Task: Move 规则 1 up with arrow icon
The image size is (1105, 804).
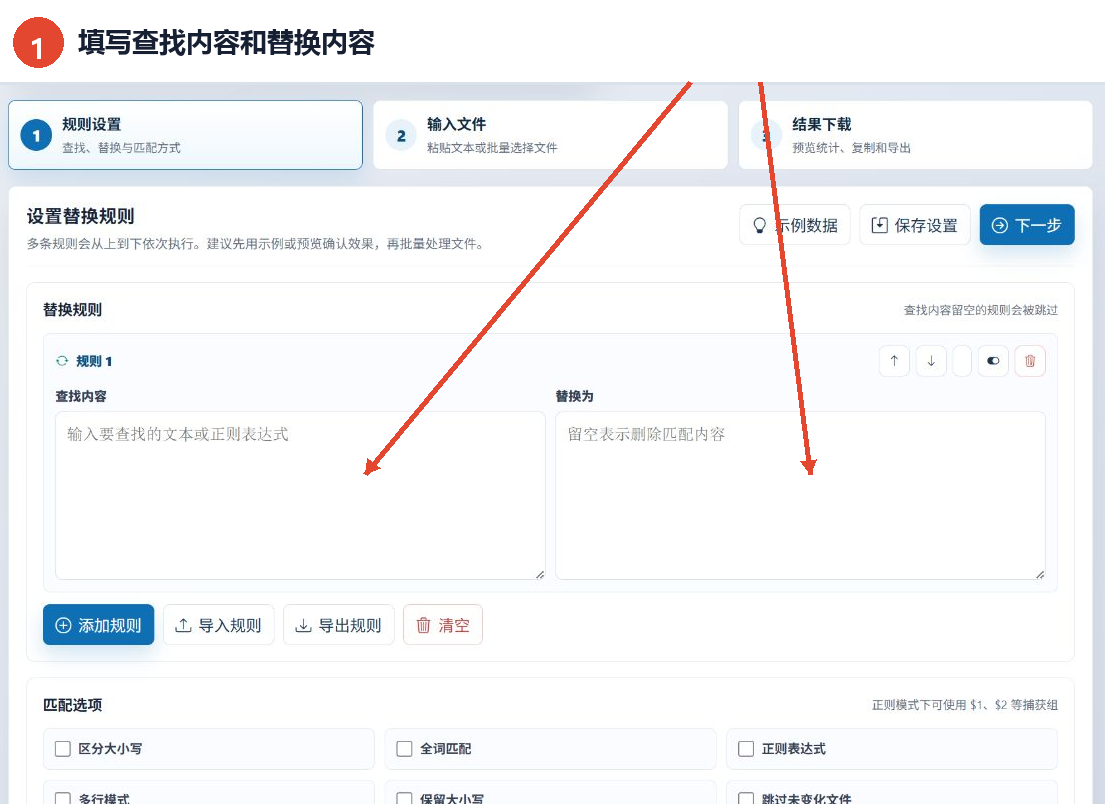Action: (x=894, y=361)
